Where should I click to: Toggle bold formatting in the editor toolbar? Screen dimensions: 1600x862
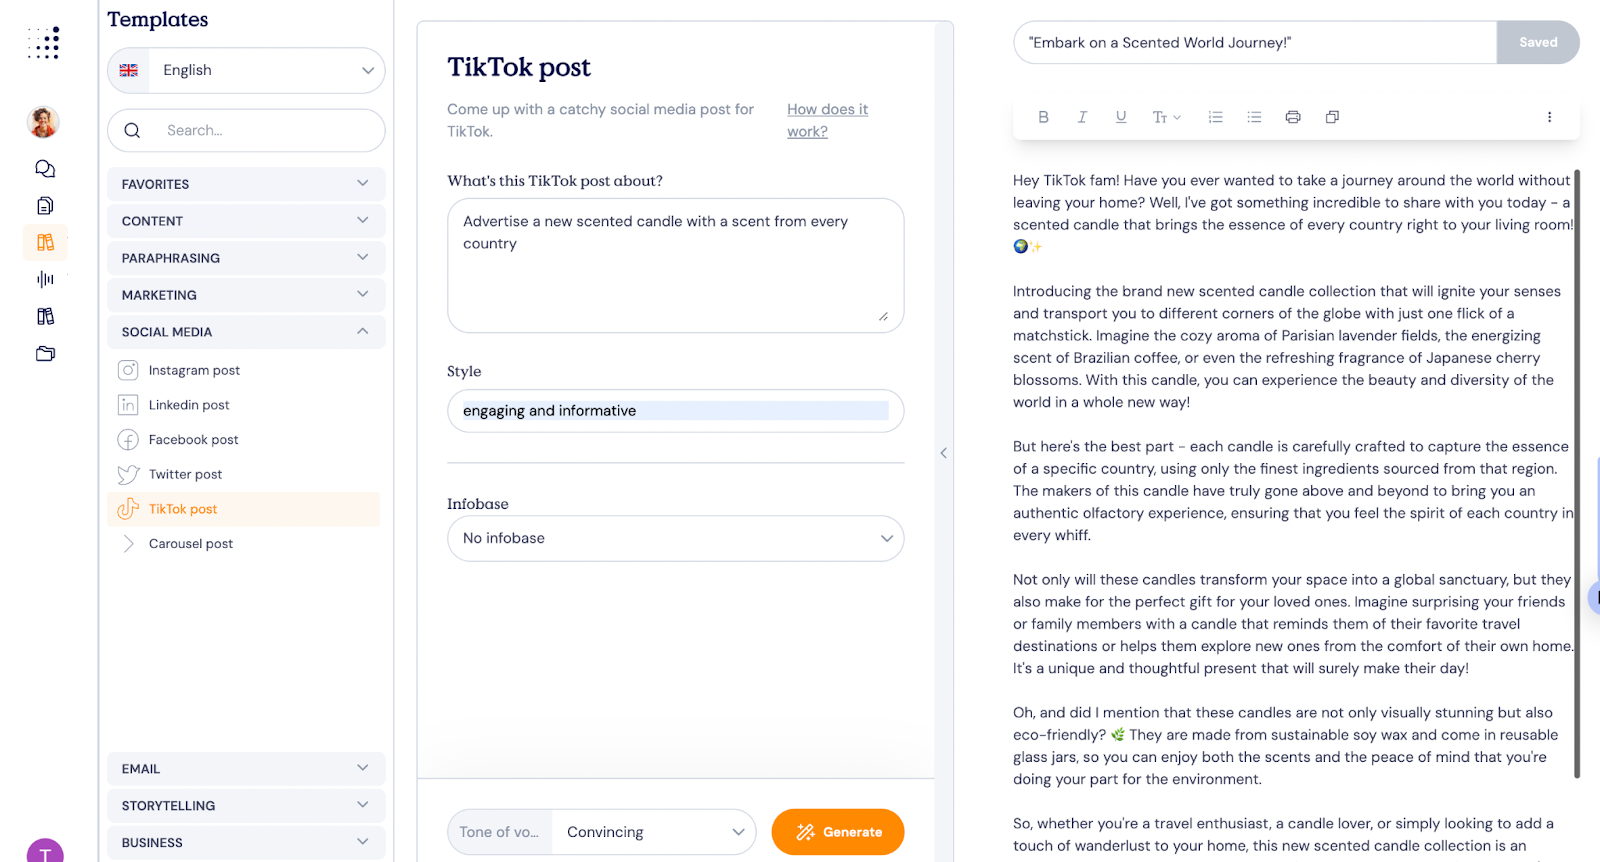point(1043,116)
